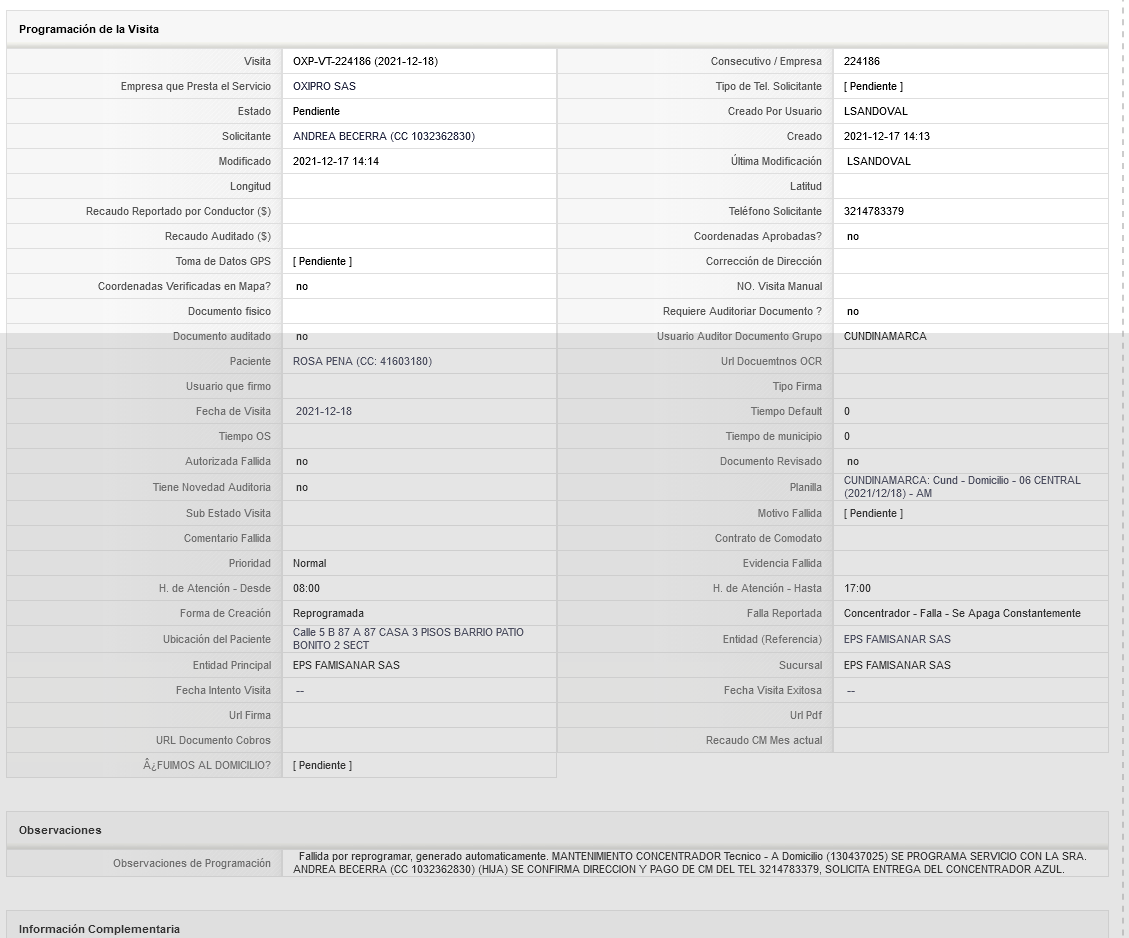Open solicitante ANDREA BECERRA (CC 1032362830) link

coord(384,136)
